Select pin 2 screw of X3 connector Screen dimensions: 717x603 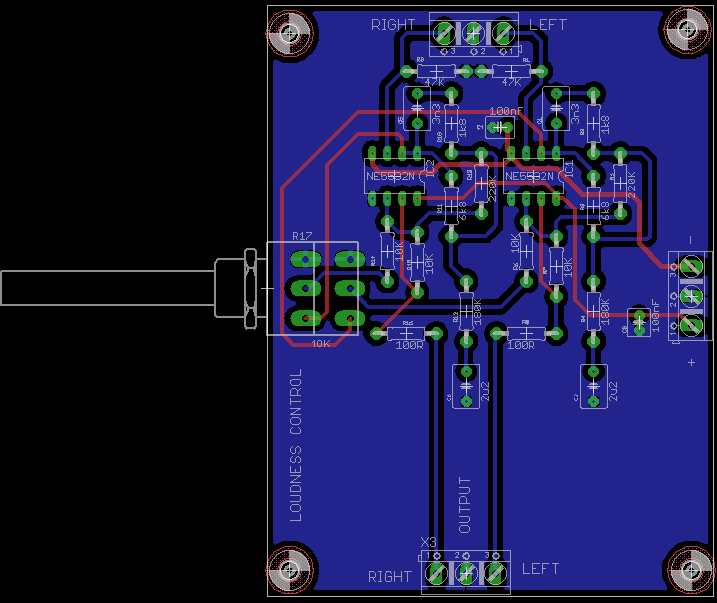(x=466, y=573)
